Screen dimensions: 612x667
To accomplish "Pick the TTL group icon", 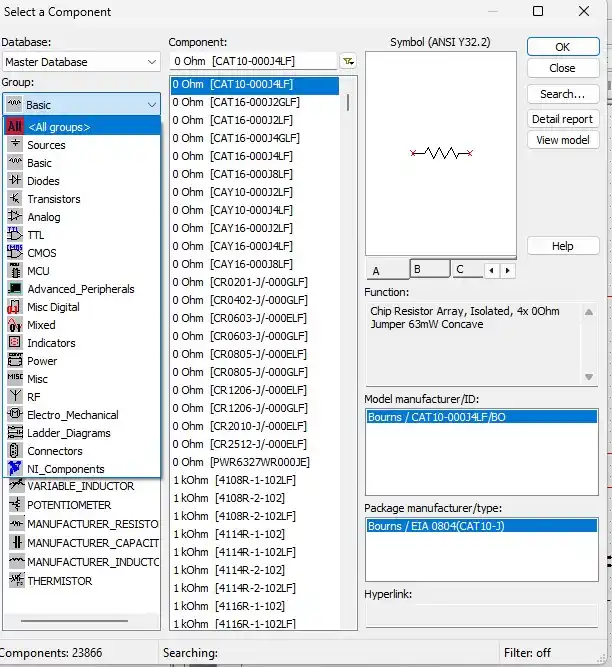I will coord(15,234).
